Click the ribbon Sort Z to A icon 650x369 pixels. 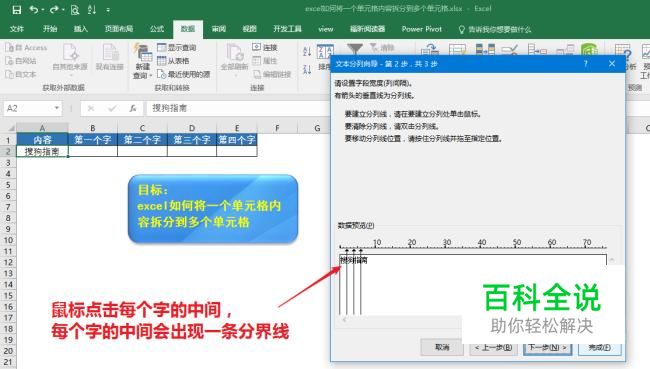pyautogui.click(x=307, y=69)
